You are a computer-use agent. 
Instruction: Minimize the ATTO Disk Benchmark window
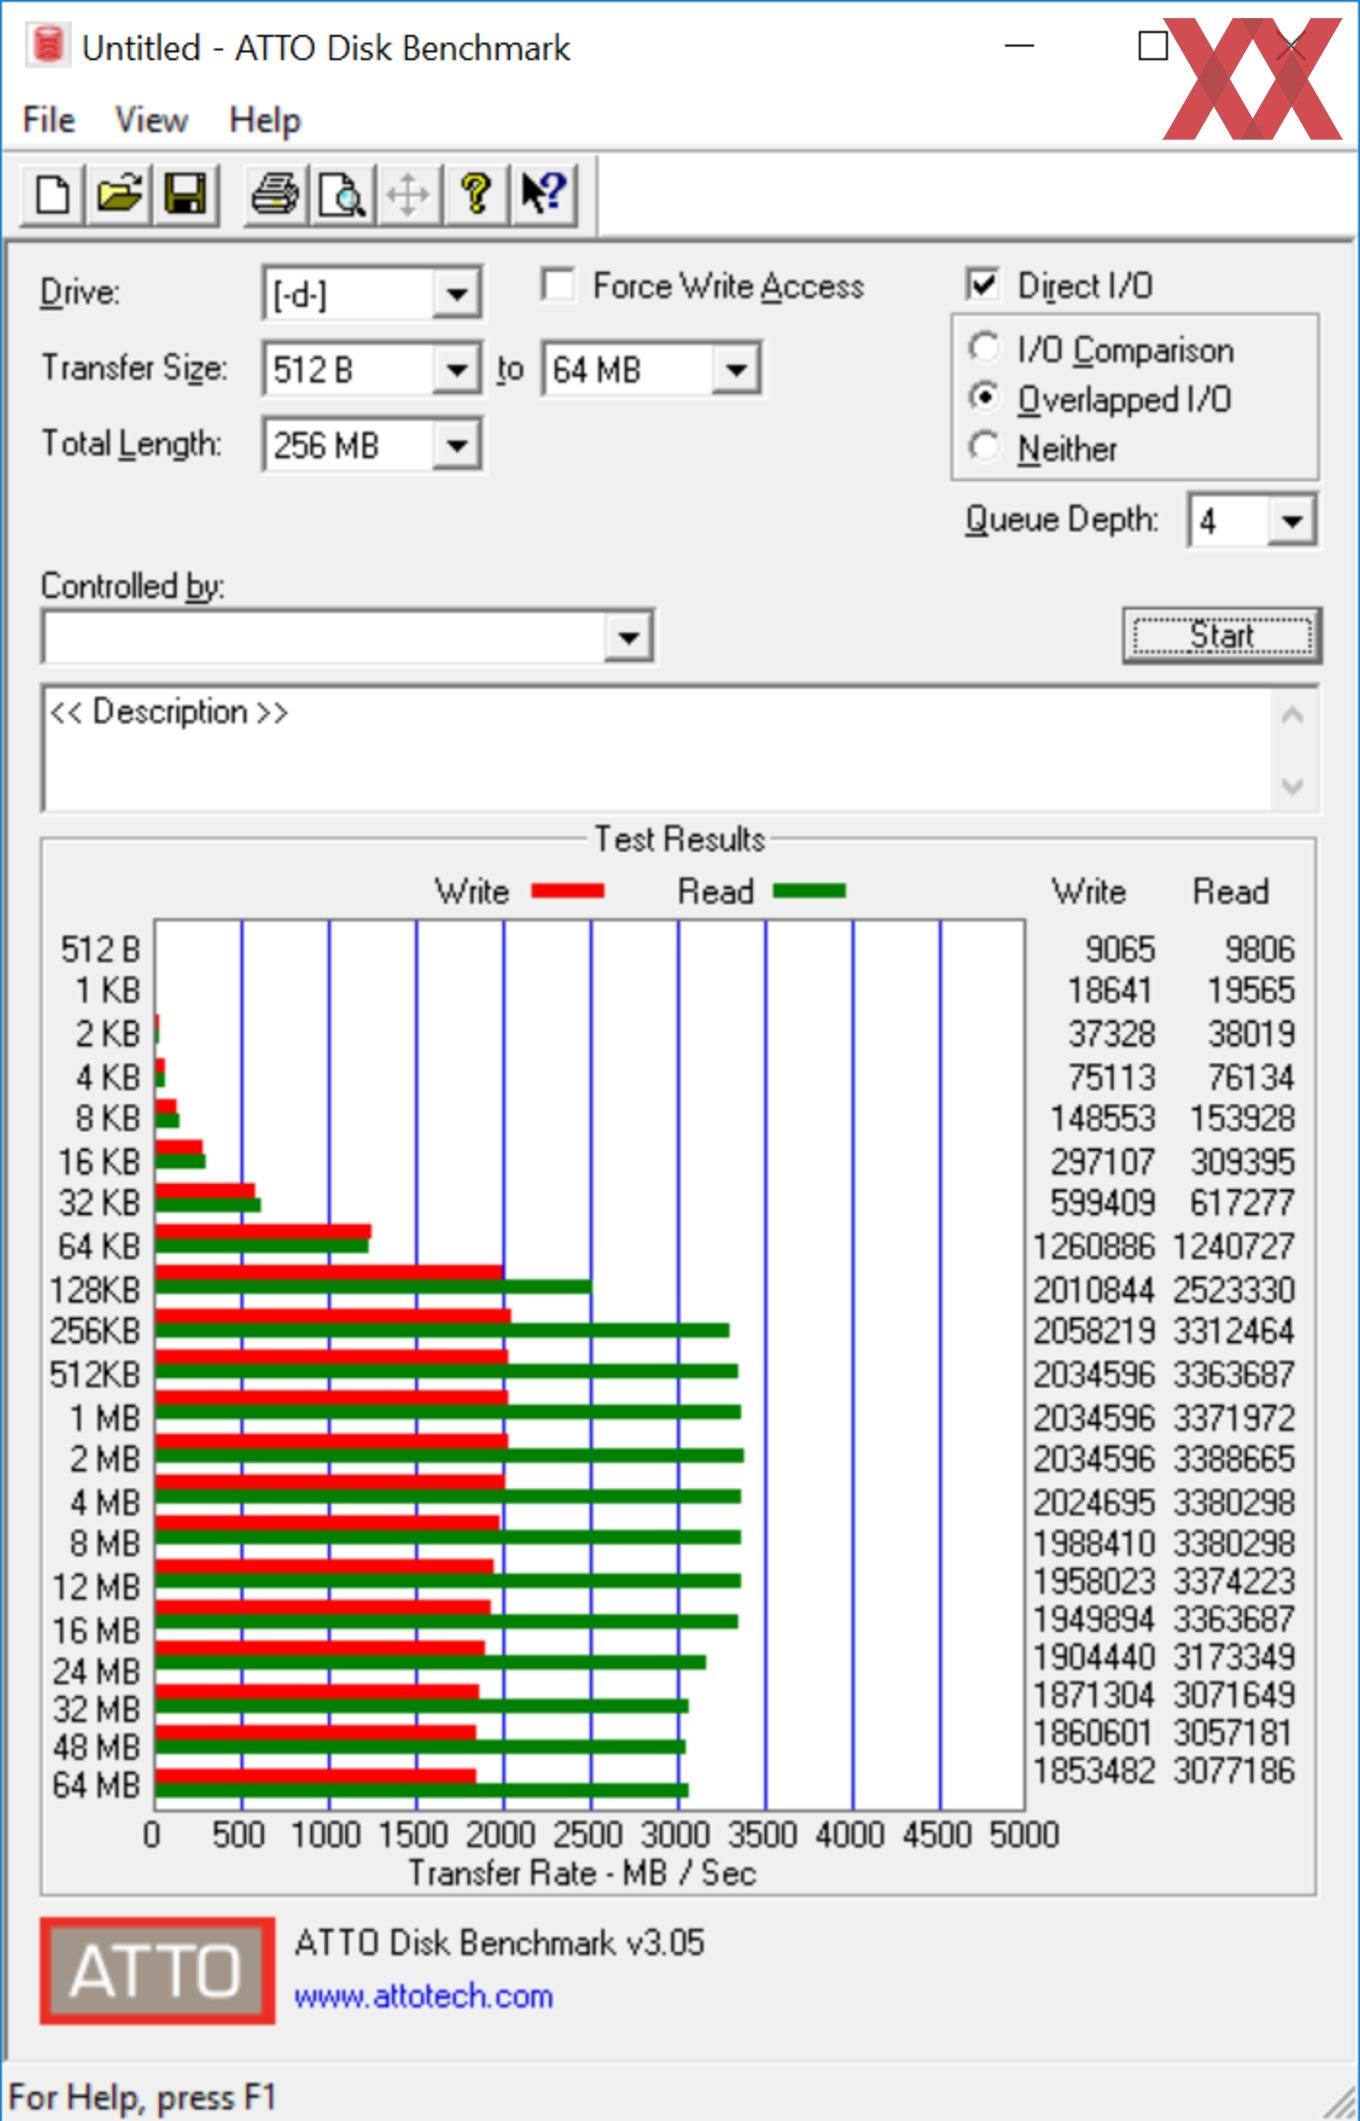pos(1018,46)
